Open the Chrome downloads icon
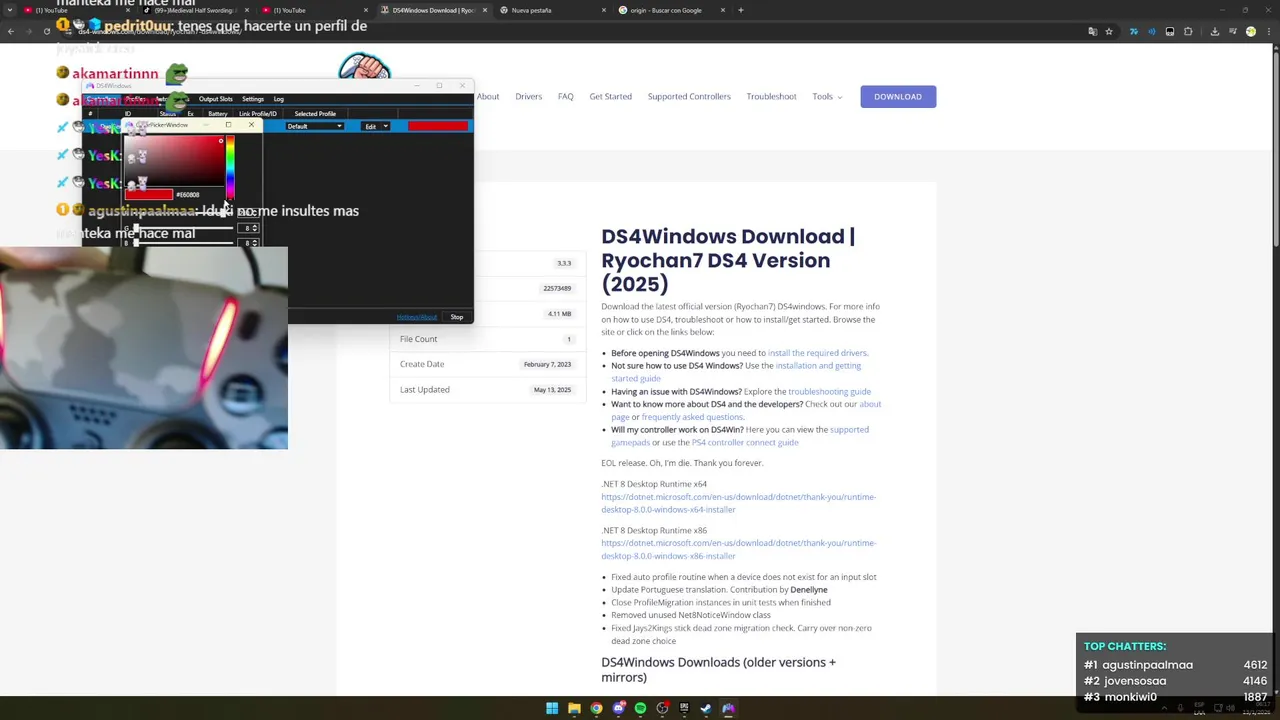Viewport: 1280px width, 720px height. pyautogui.click(x=1215, y=31)
